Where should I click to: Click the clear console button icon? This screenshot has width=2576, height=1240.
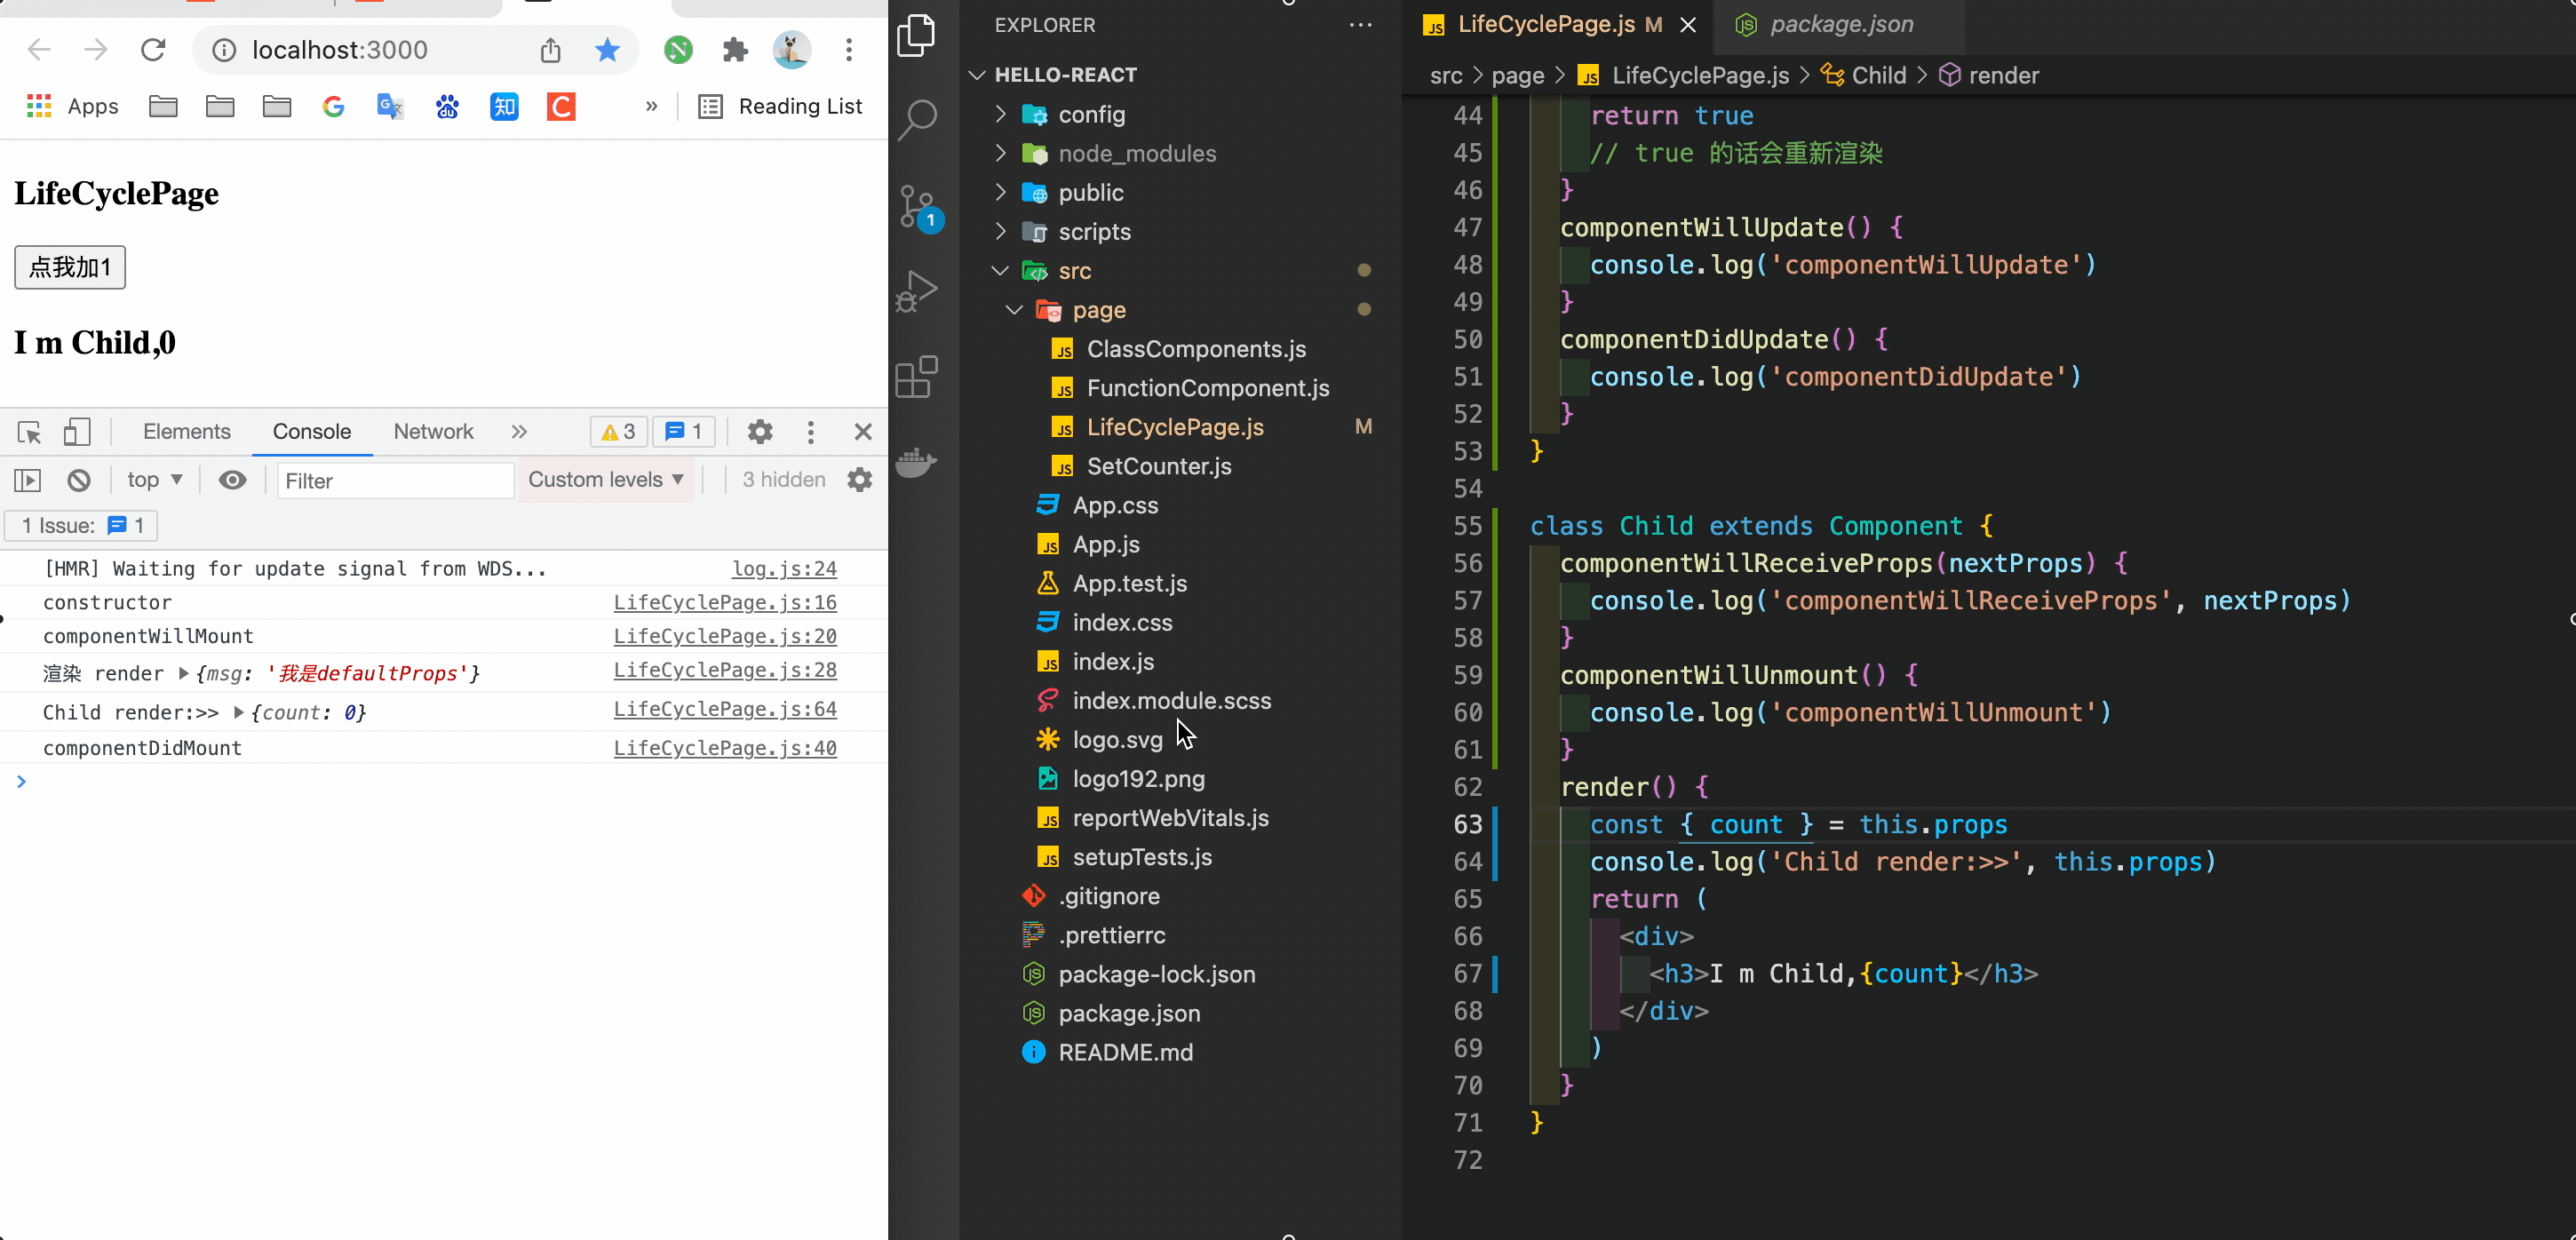pyautogui.click(x=77, y=480)
